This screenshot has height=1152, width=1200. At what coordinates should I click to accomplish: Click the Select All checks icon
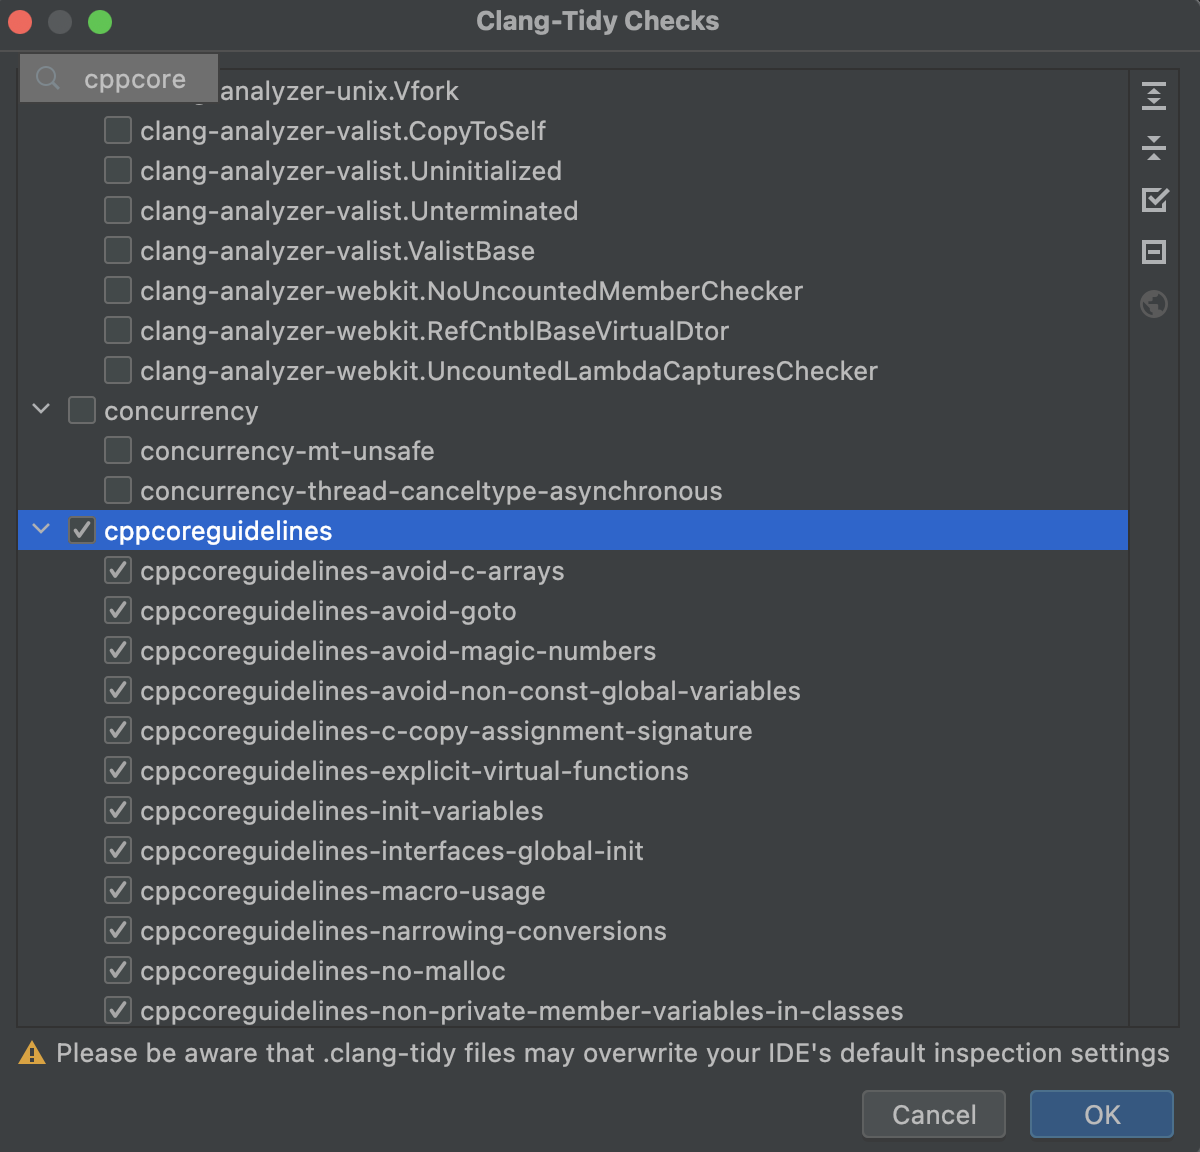[1154, 200]
